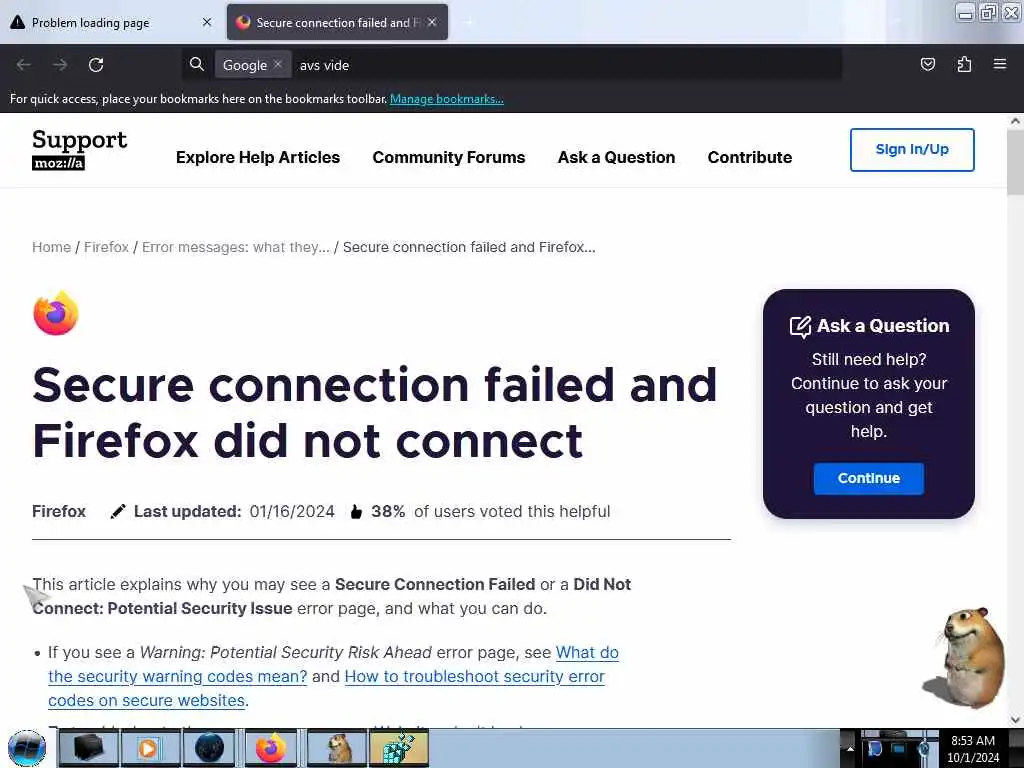Click the Sign In/Up button

point(912,150)
